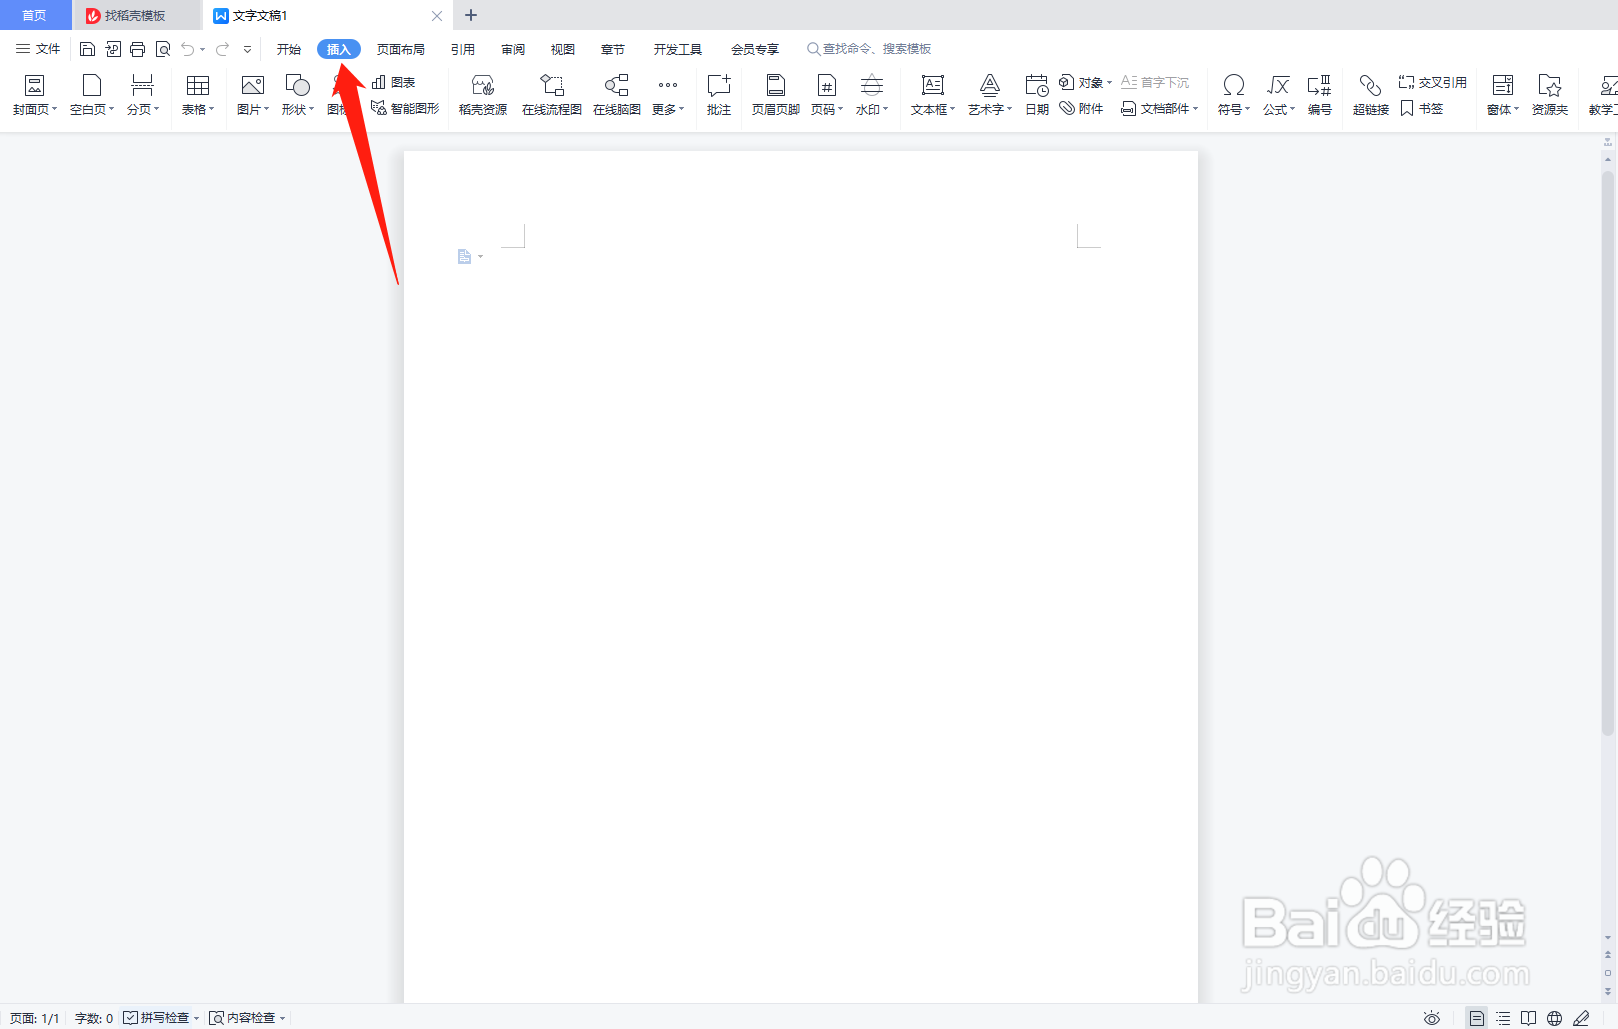The height and width of the screenshot is (1029, 1618).
Task: Switch to 会员专享 member exclusive tab
Action: (755, 49)
